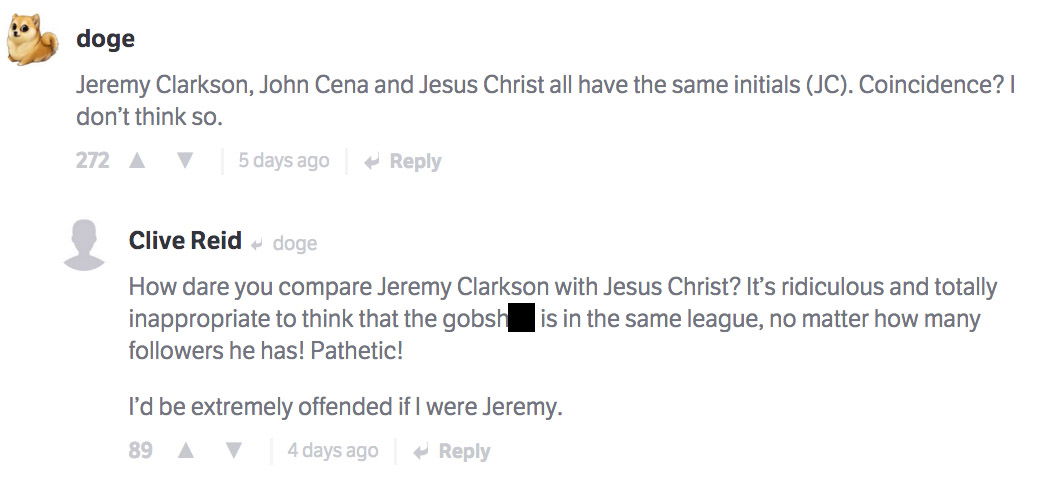Reply to Clive Reid's comment
The width and height of the screenshot is (1051, 481).
click(464, 451)
